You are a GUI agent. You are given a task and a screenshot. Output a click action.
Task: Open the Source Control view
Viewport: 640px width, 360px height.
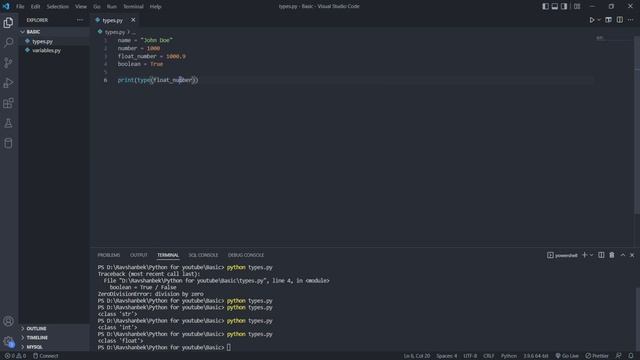(x=8, y=62)
